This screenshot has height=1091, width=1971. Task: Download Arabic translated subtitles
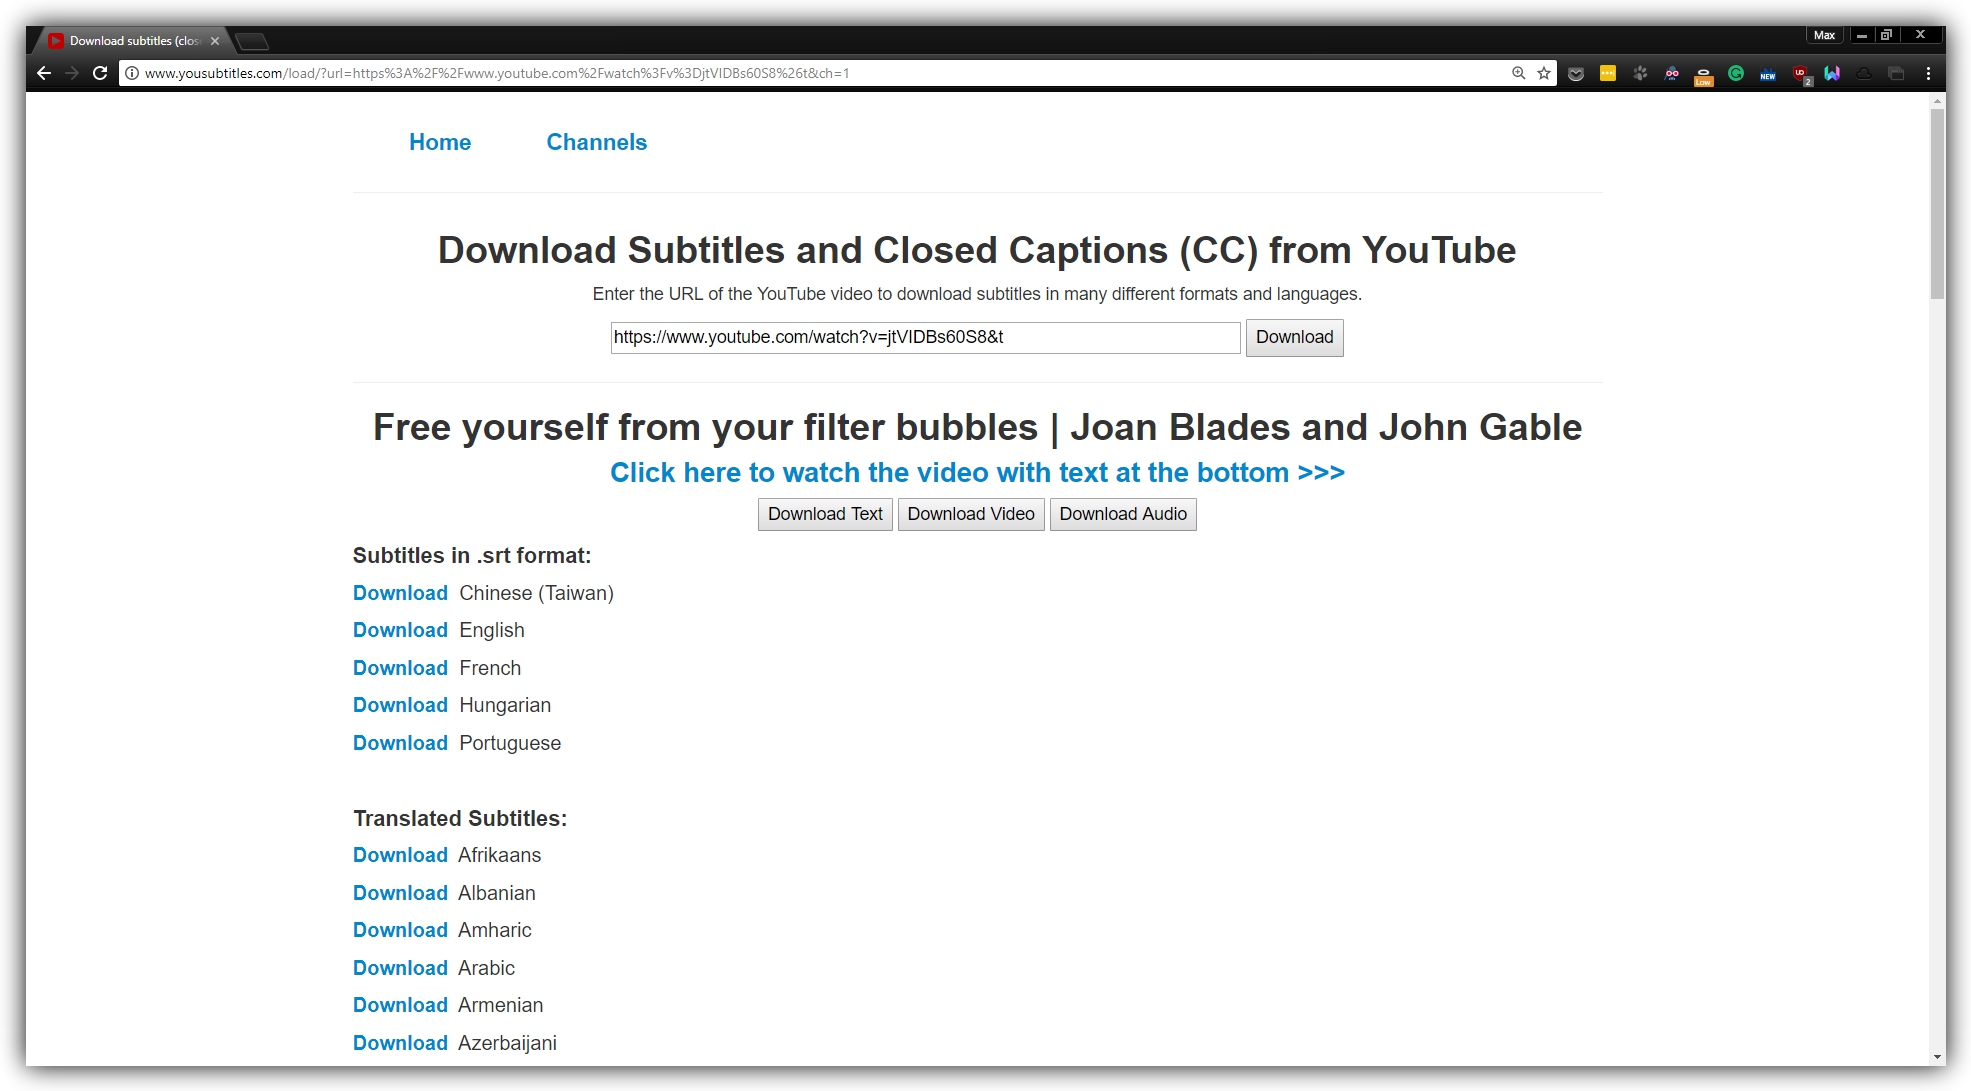(x=400, y=968)
